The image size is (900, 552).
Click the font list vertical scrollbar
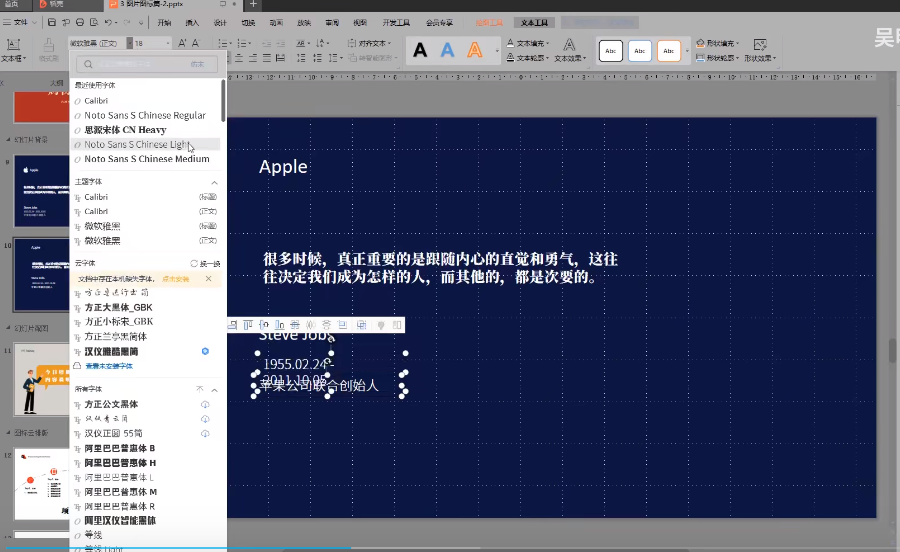click(223, 100)
